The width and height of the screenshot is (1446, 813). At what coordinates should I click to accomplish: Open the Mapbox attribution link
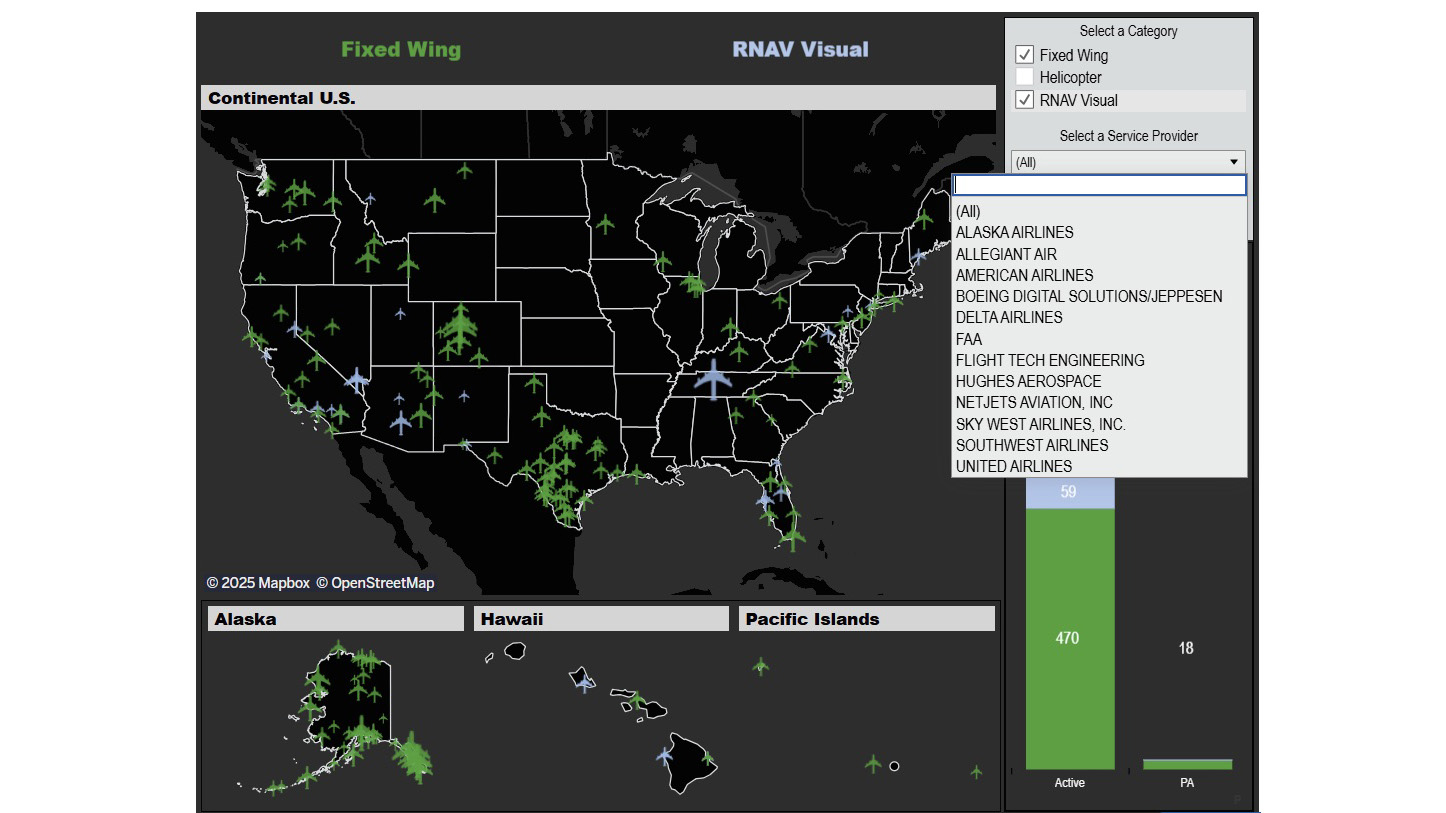259,583
